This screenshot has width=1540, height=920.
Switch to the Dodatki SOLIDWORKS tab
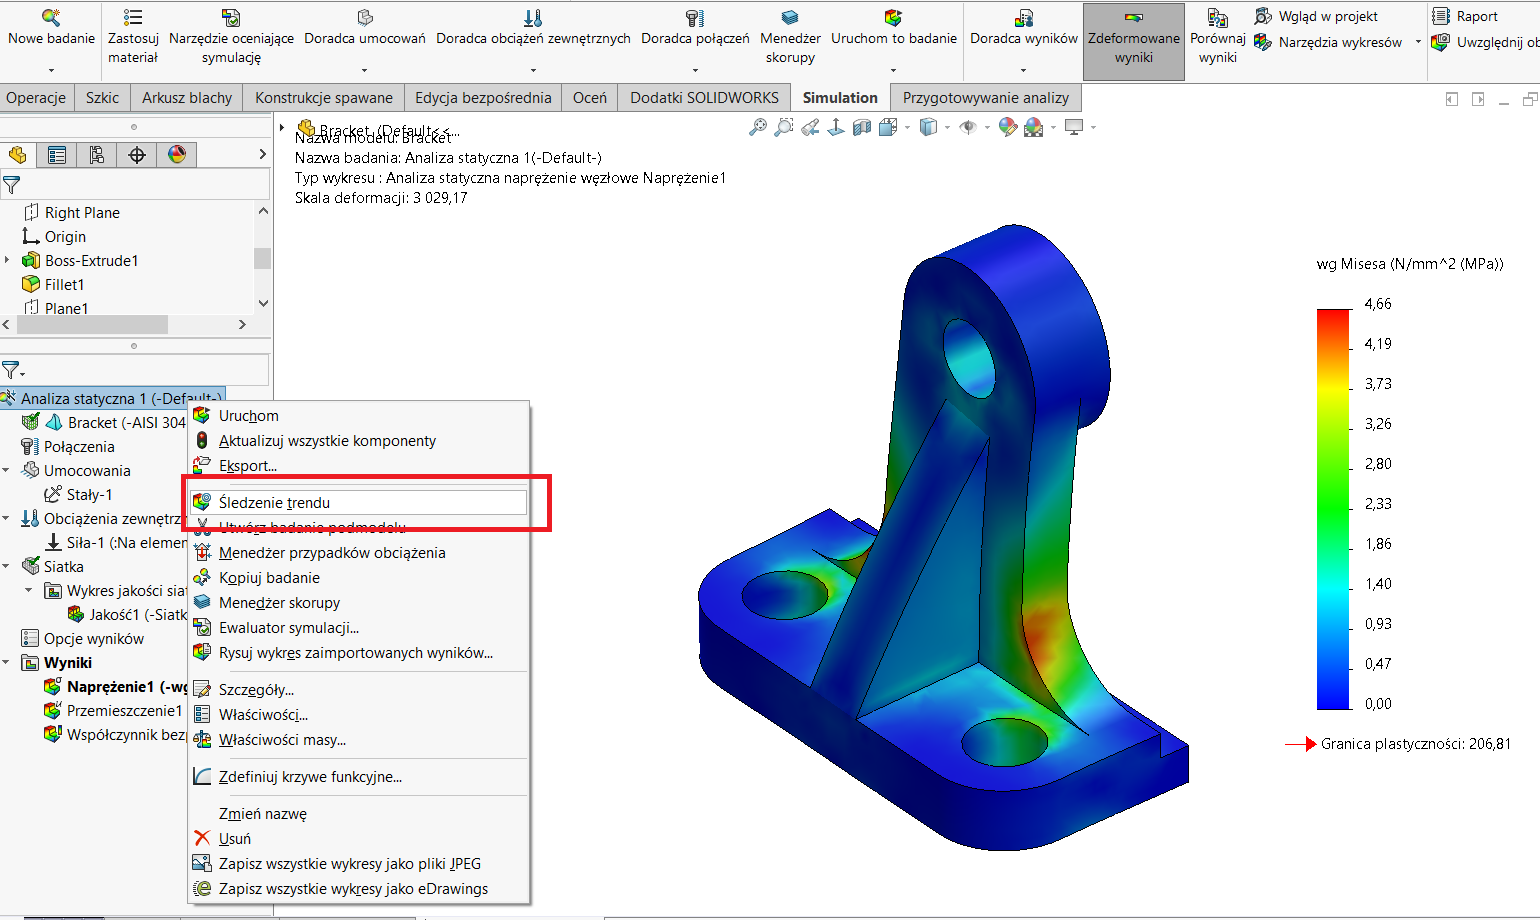click(x=704, y=97)
